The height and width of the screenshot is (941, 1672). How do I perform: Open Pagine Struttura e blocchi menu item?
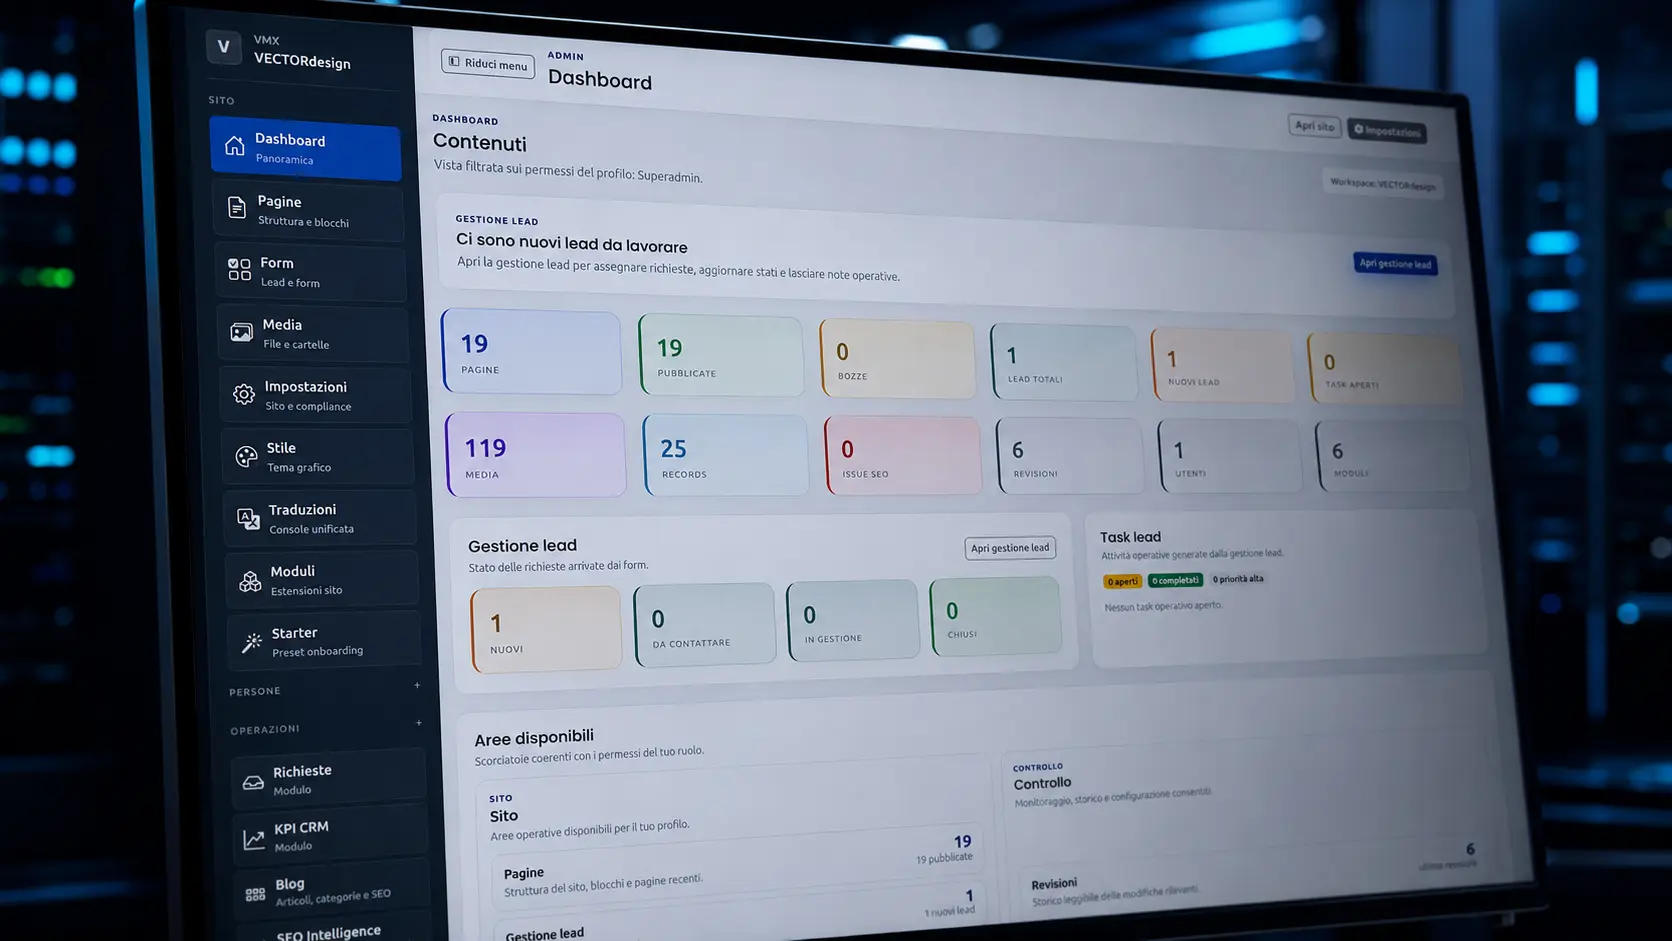(x=309, y=210)
